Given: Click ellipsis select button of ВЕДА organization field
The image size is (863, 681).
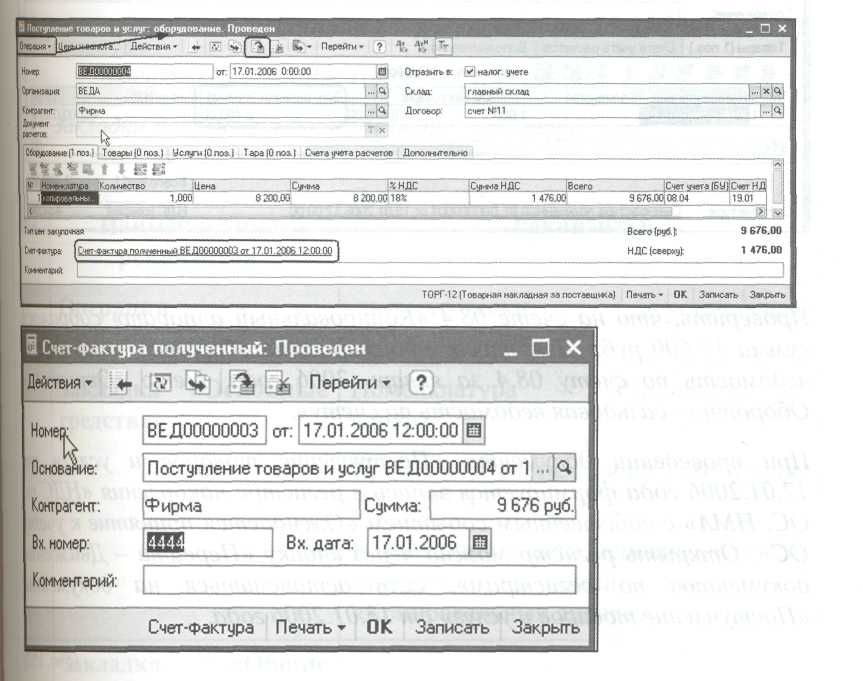Looking at the screenshot, I should [x=372, y=91].
